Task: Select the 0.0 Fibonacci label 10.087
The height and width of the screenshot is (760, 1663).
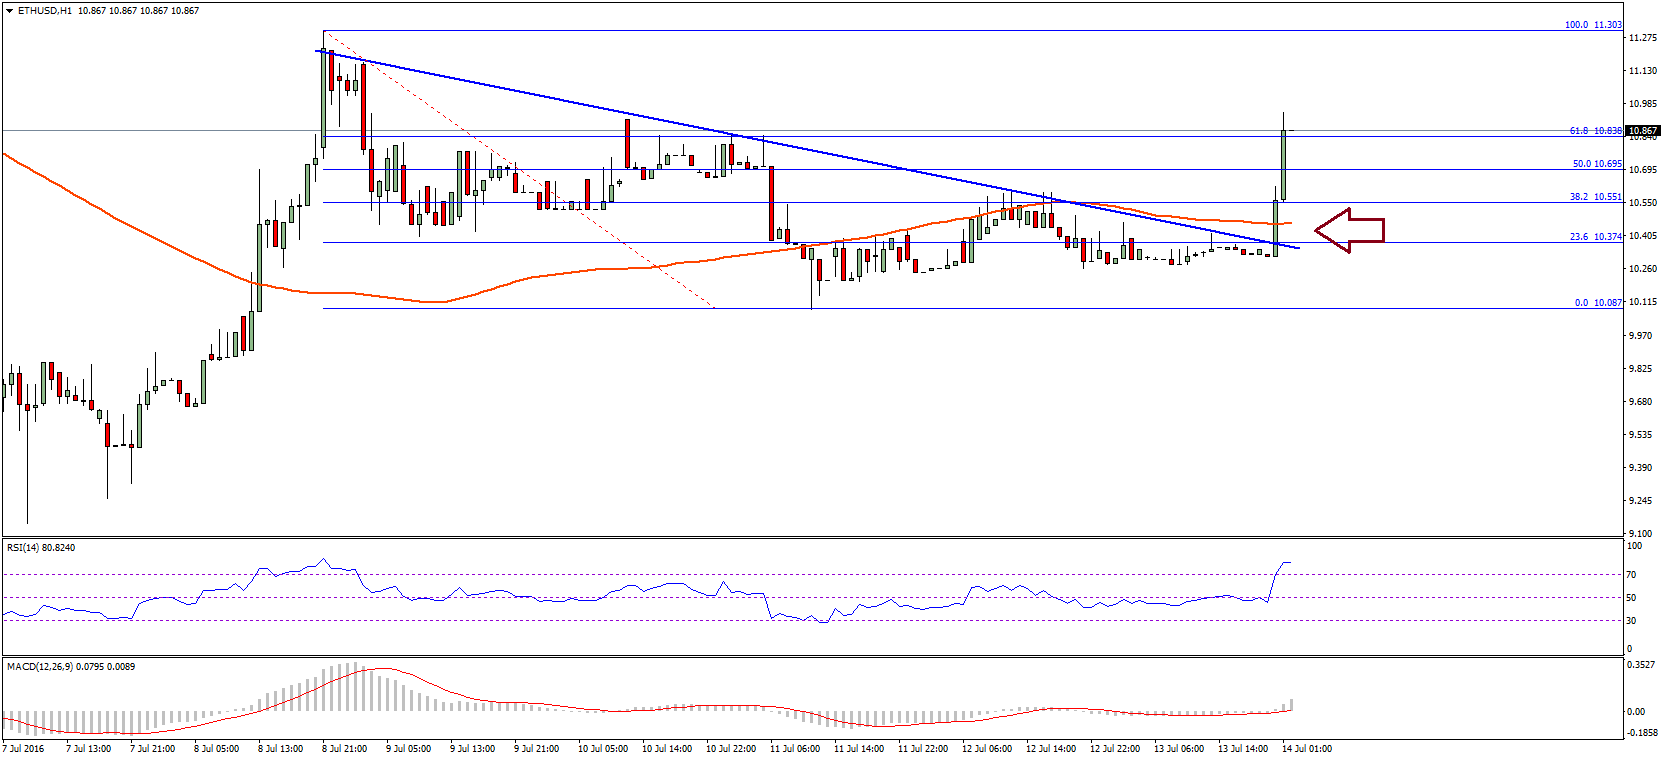Action: 1598,302
